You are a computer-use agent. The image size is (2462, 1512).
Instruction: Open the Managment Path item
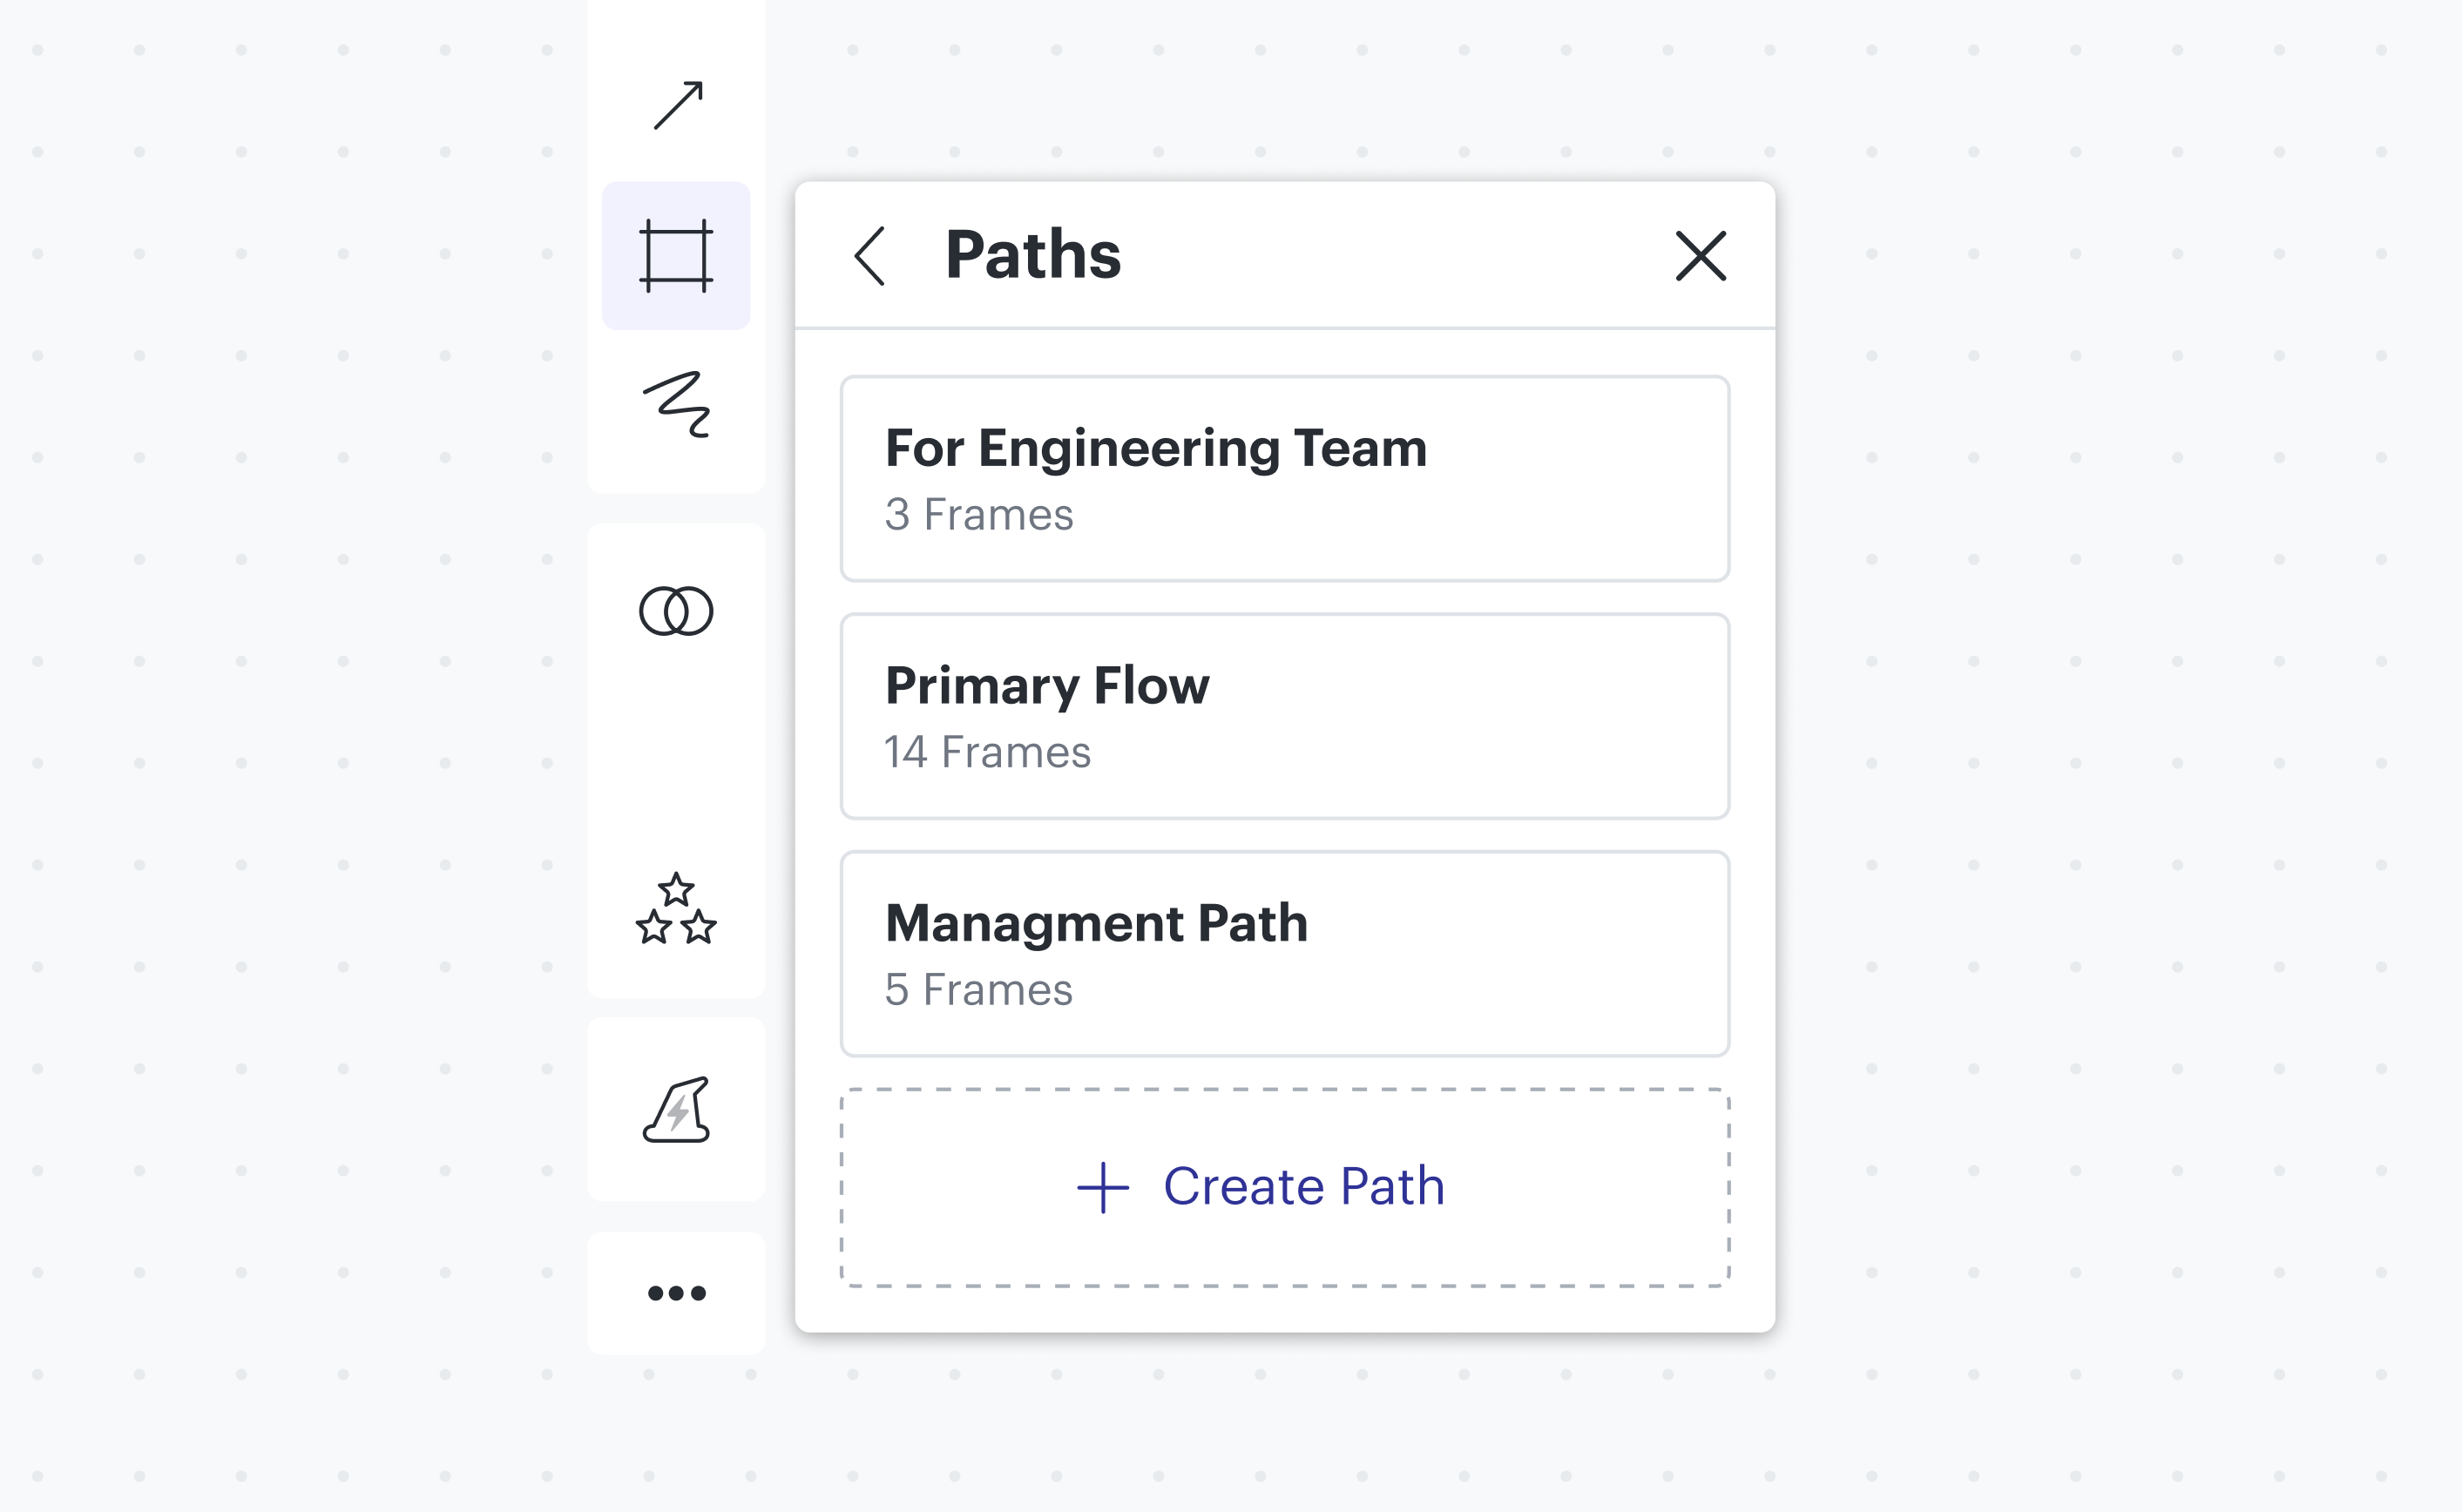tap(1284, 953)
